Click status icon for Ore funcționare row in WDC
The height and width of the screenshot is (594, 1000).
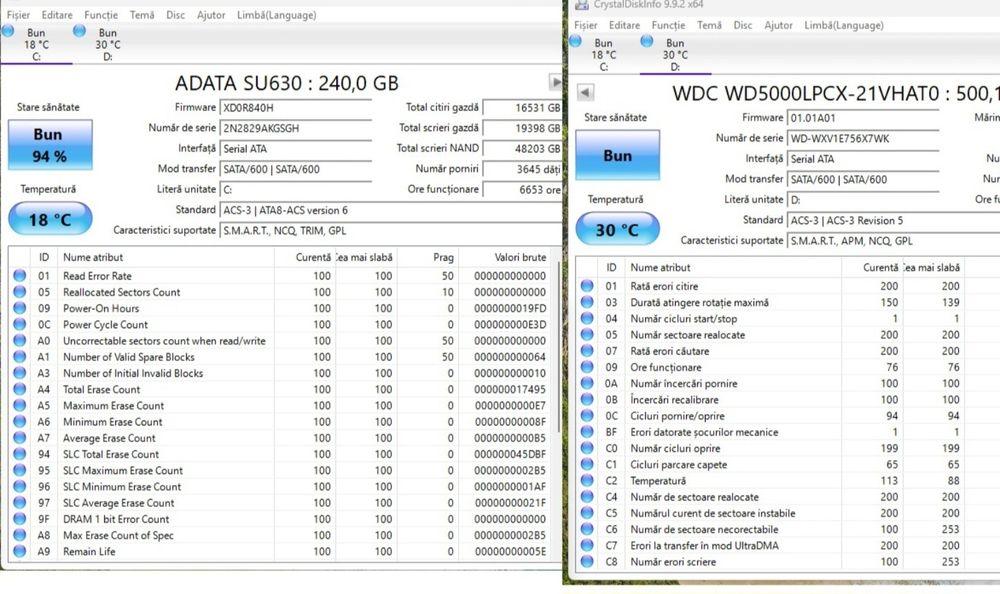pyautogui.click(x=587, y=367)
